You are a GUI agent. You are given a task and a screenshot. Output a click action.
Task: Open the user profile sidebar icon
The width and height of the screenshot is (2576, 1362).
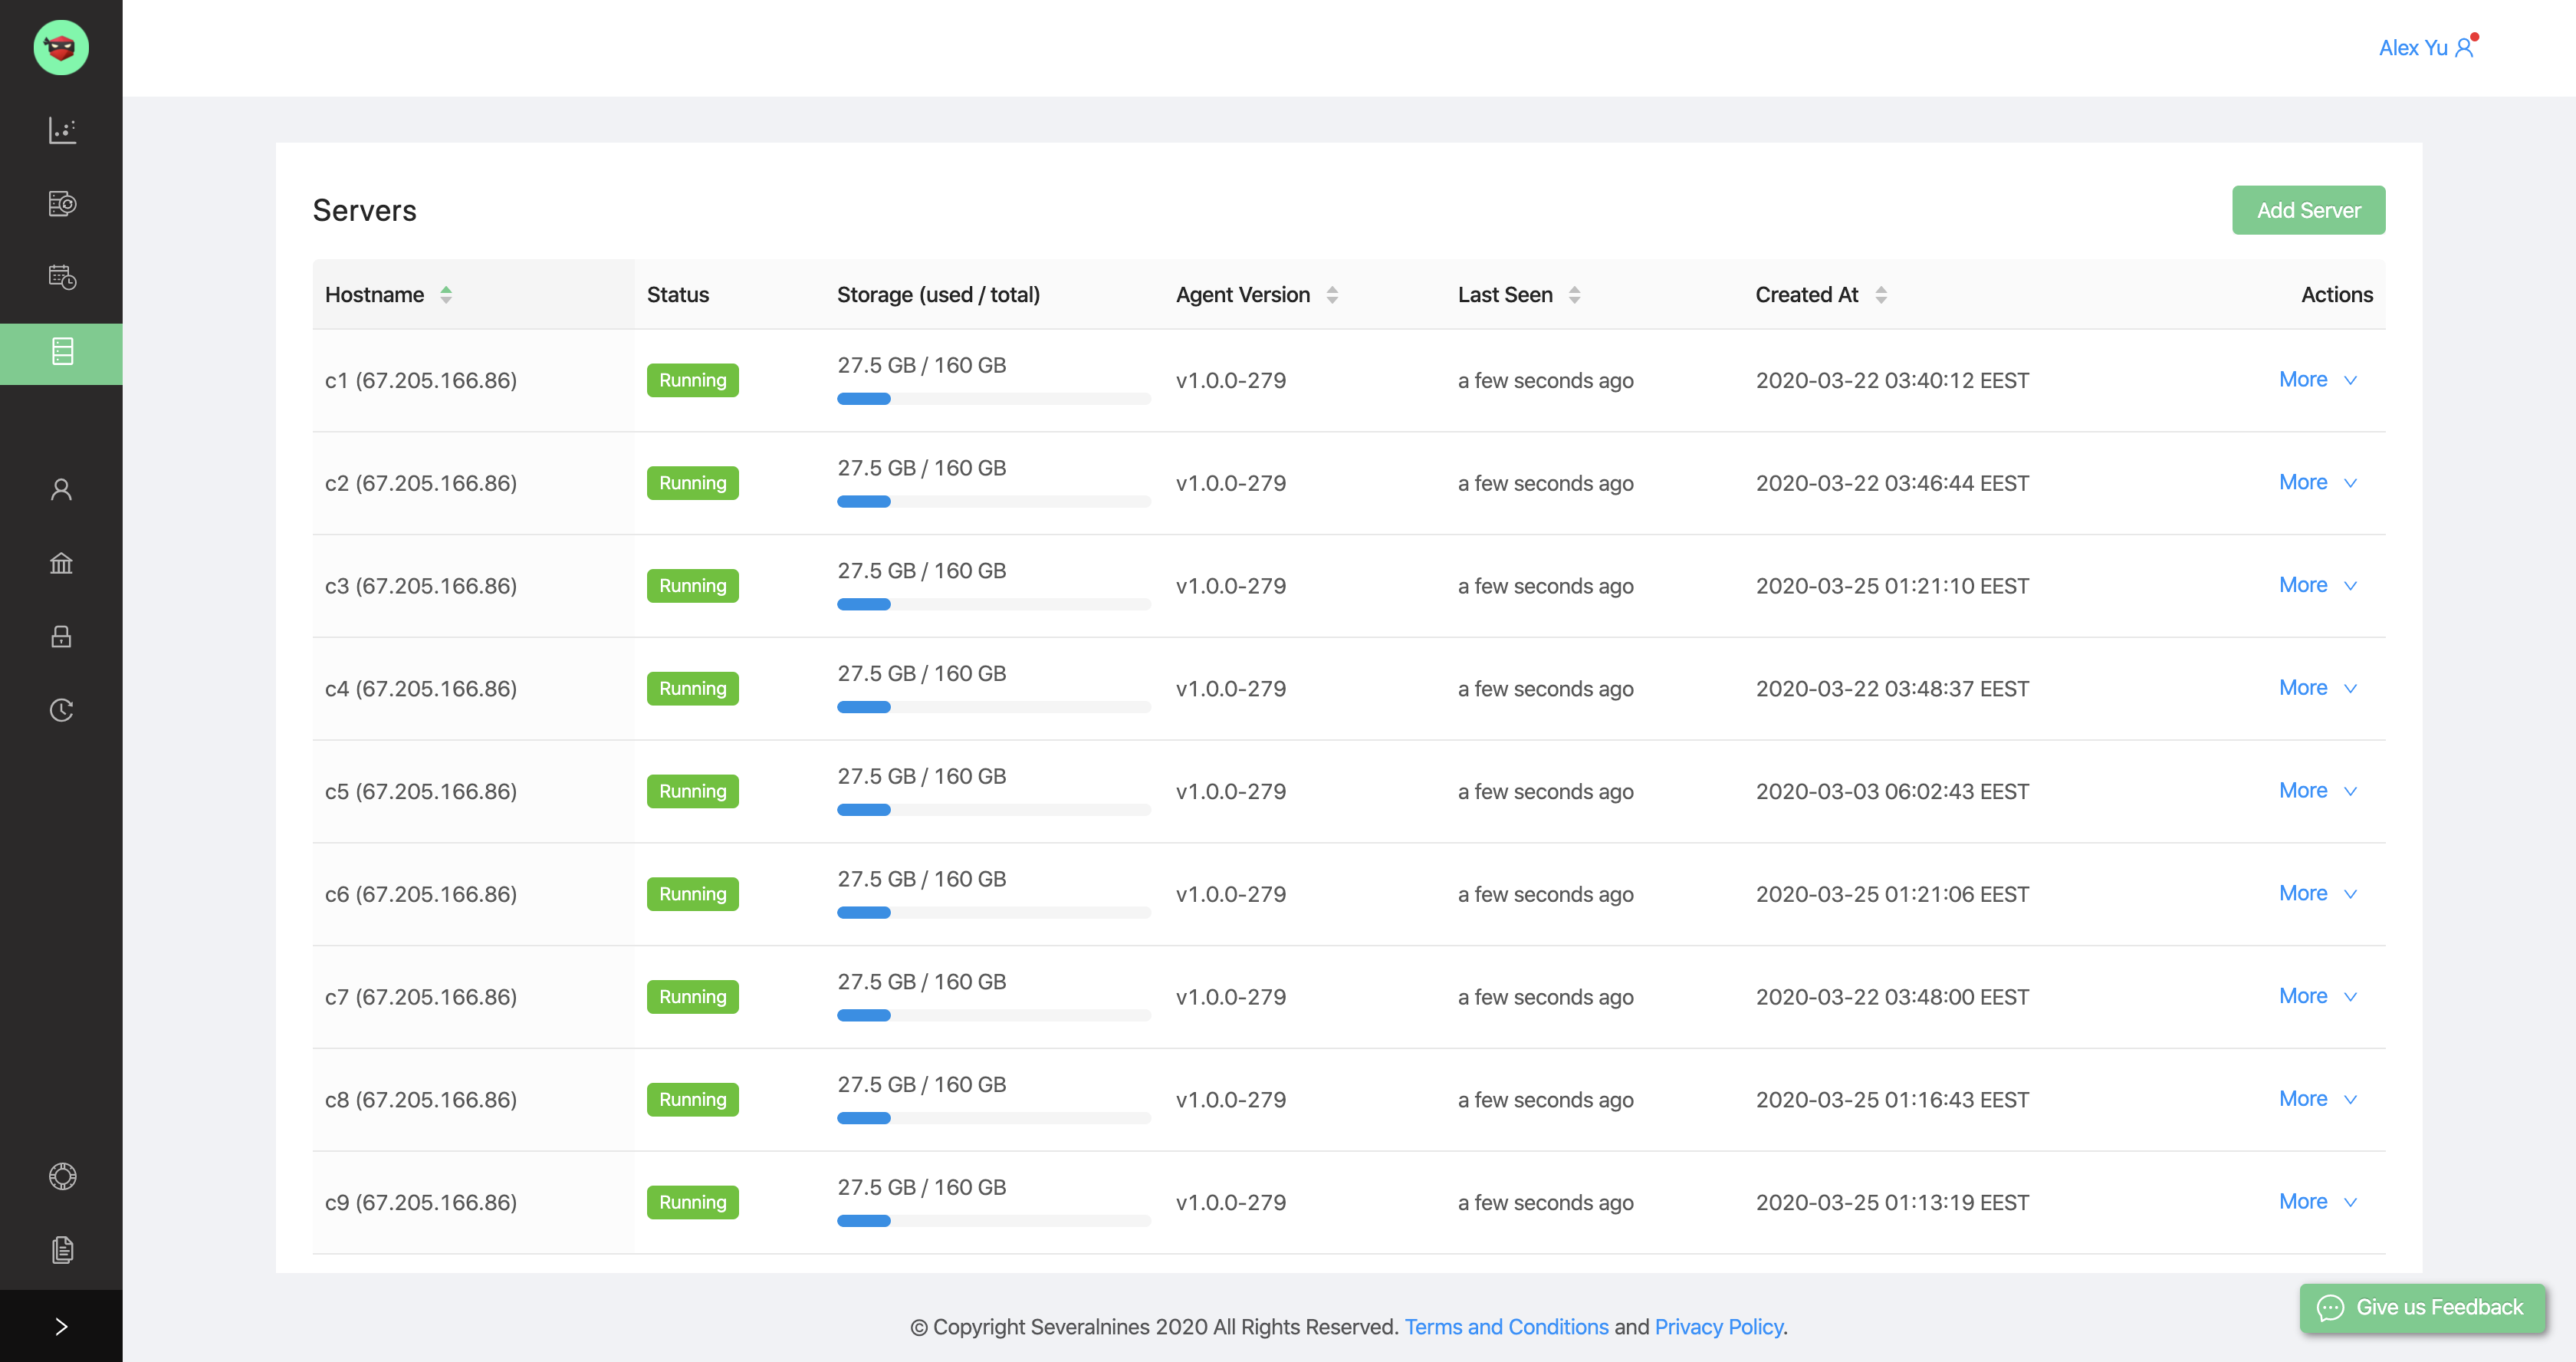(x=62, y=489)
